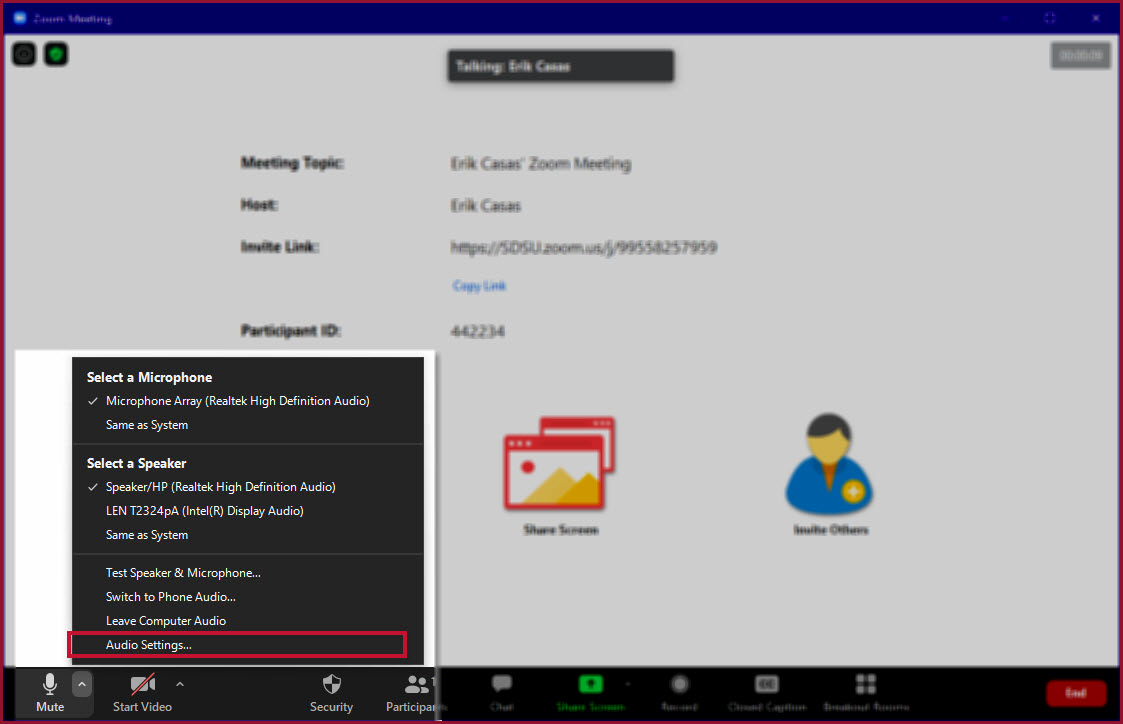This screenshot has height=724, width=1123.
Task: Select LEN T2324pA (Intel(R) Display Audio) speaker
Action: tap(248, 511)
